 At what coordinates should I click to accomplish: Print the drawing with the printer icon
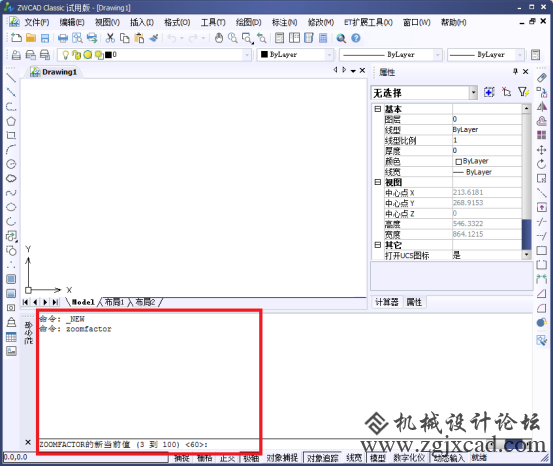click(63, 38)
